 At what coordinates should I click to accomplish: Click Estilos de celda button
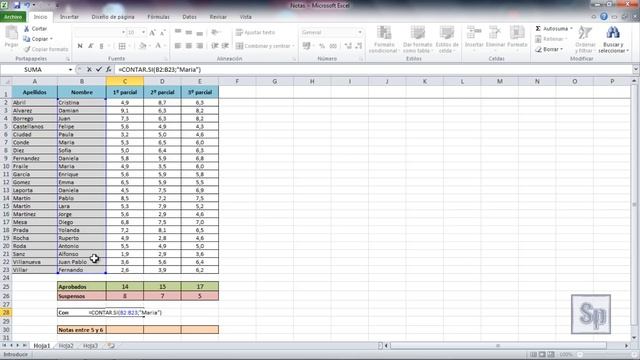[x=447, y=40]
